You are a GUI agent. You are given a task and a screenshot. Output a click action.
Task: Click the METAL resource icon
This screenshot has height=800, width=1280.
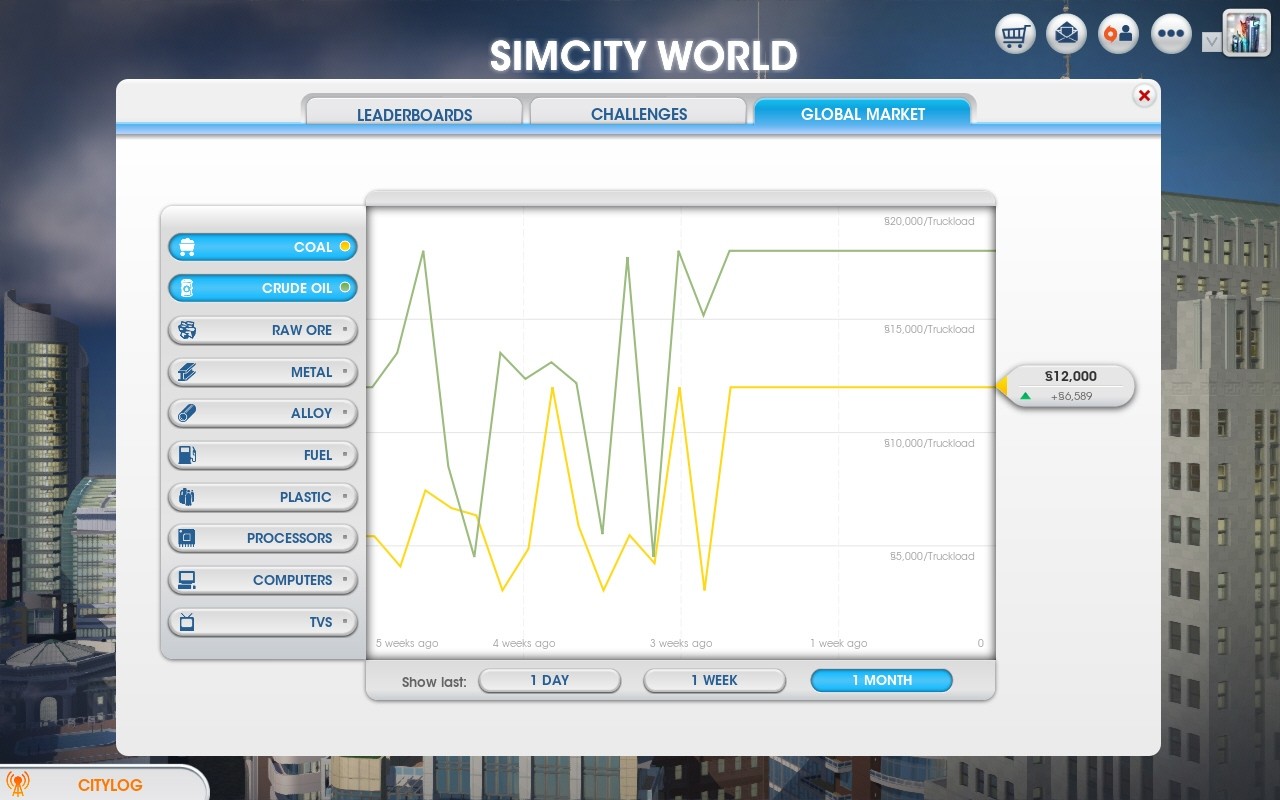pos(189,371)
